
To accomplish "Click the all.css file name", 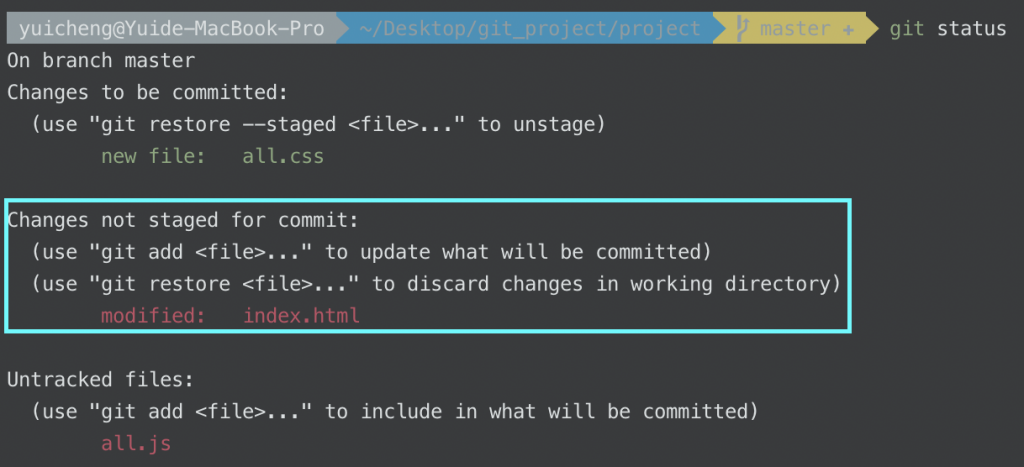I will click(283, 156).
